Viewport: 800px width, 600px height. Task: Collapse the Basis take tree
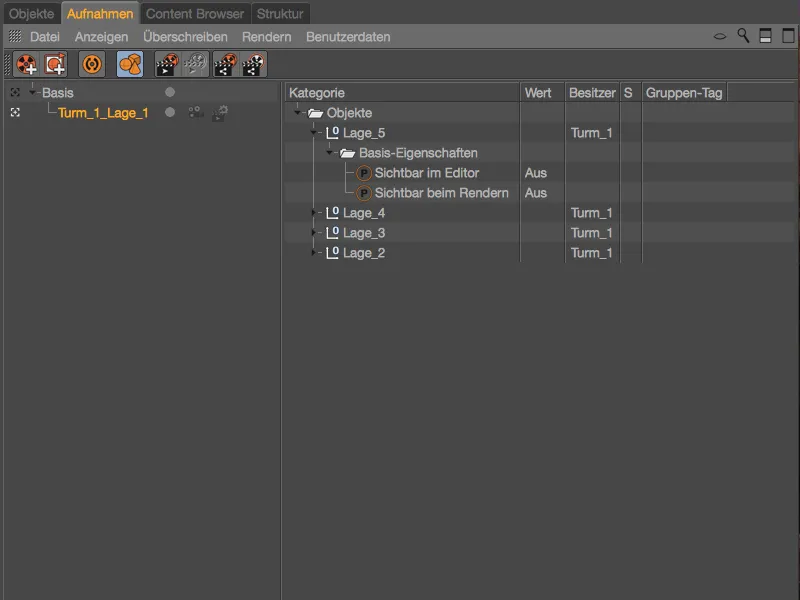(33, 93)
